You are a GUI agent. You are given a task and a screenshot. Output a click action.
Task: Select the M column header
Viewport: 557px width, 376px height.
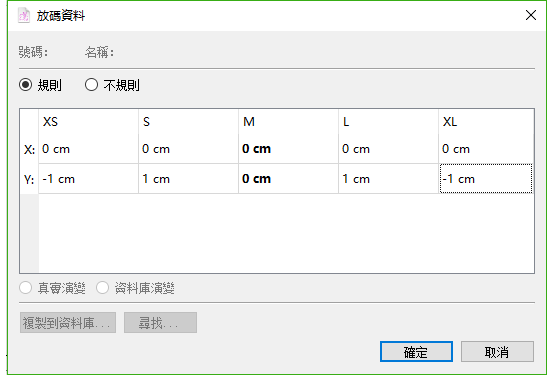tap(288, 122)
